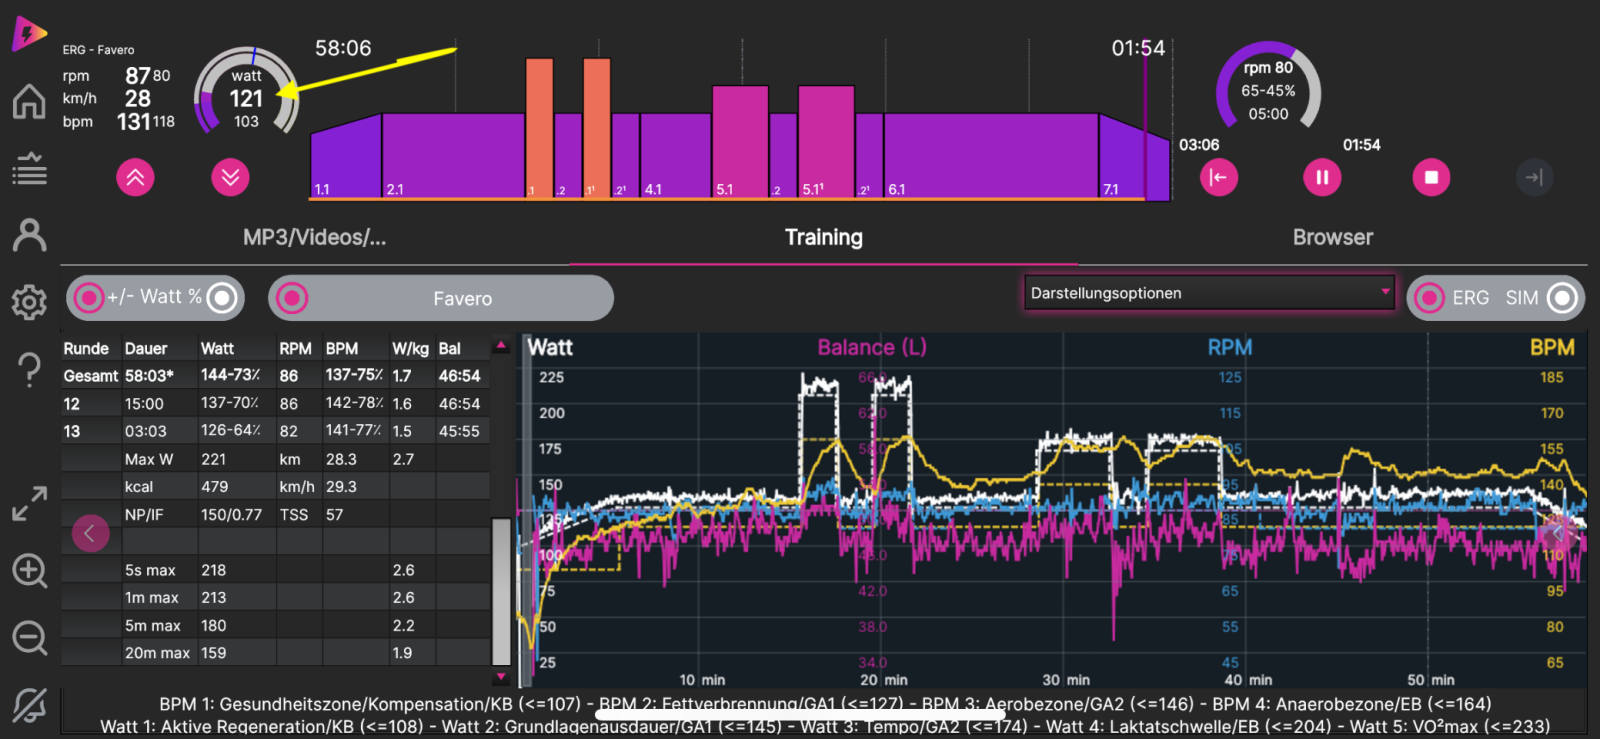
Task: Switch to SIM mode radio button
Action: (x=1562, y=298)
